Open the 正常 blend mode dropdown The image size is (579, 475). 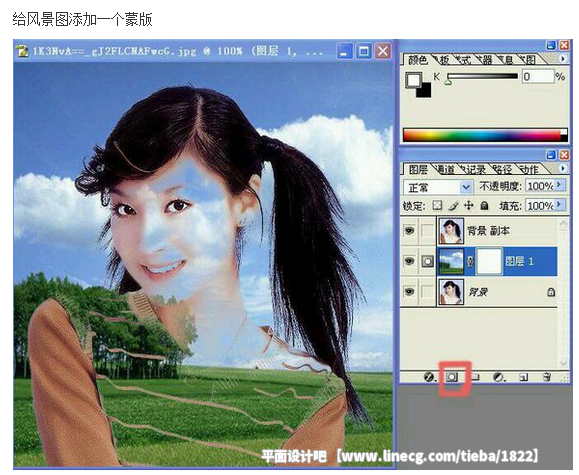tap(438, 187)
